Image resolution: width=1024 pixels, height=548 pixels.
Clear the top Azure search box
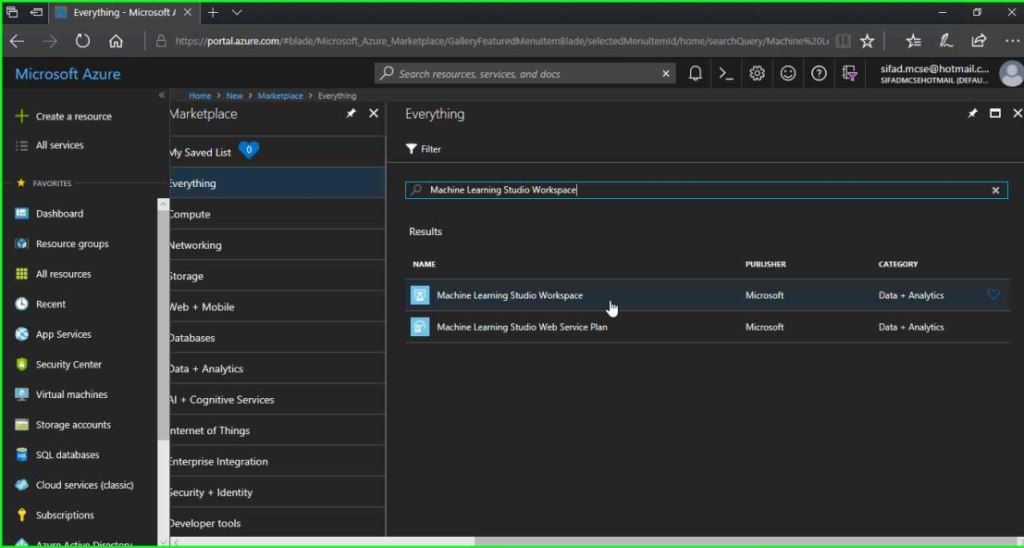point(665,74)
